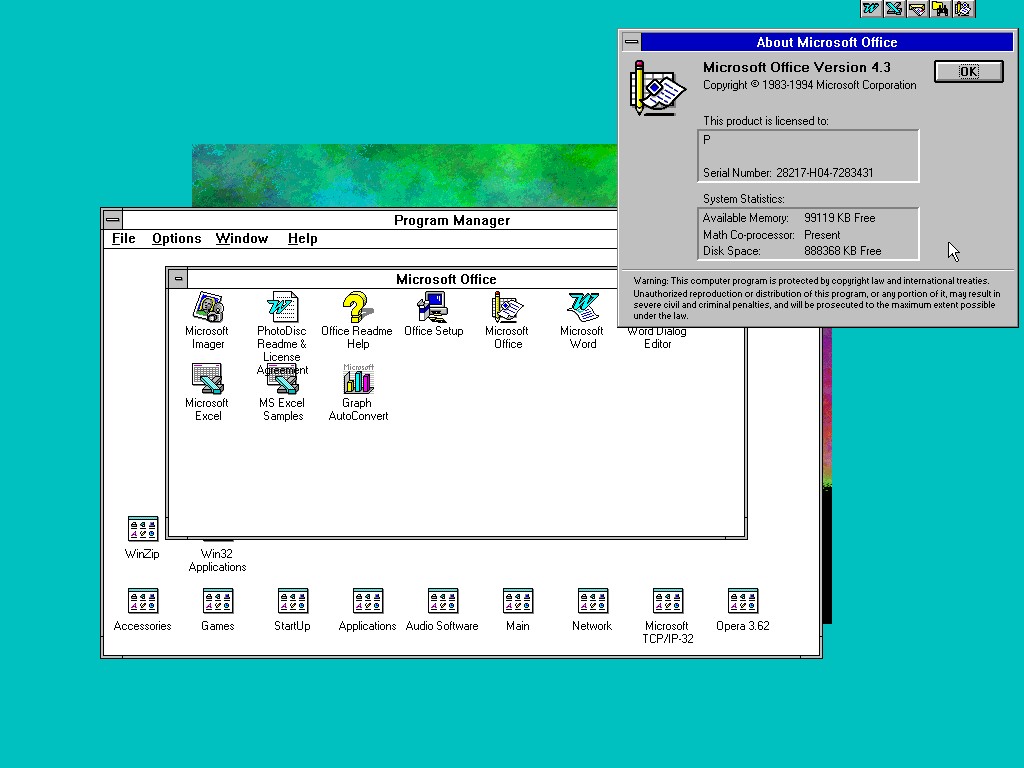The image size is (1024, 768).
Task: Open the Options menu
Action: coord(176,239)
